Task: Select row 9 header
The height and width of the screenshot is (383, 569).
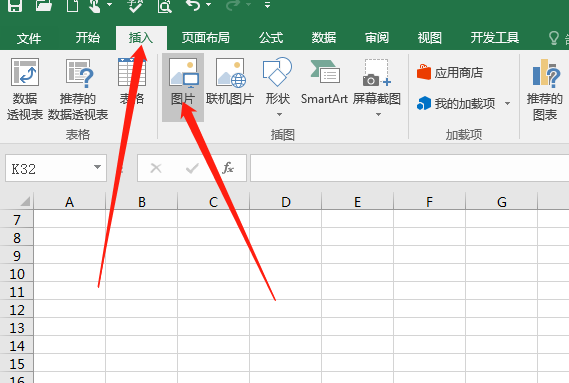Action: point(17,256)
